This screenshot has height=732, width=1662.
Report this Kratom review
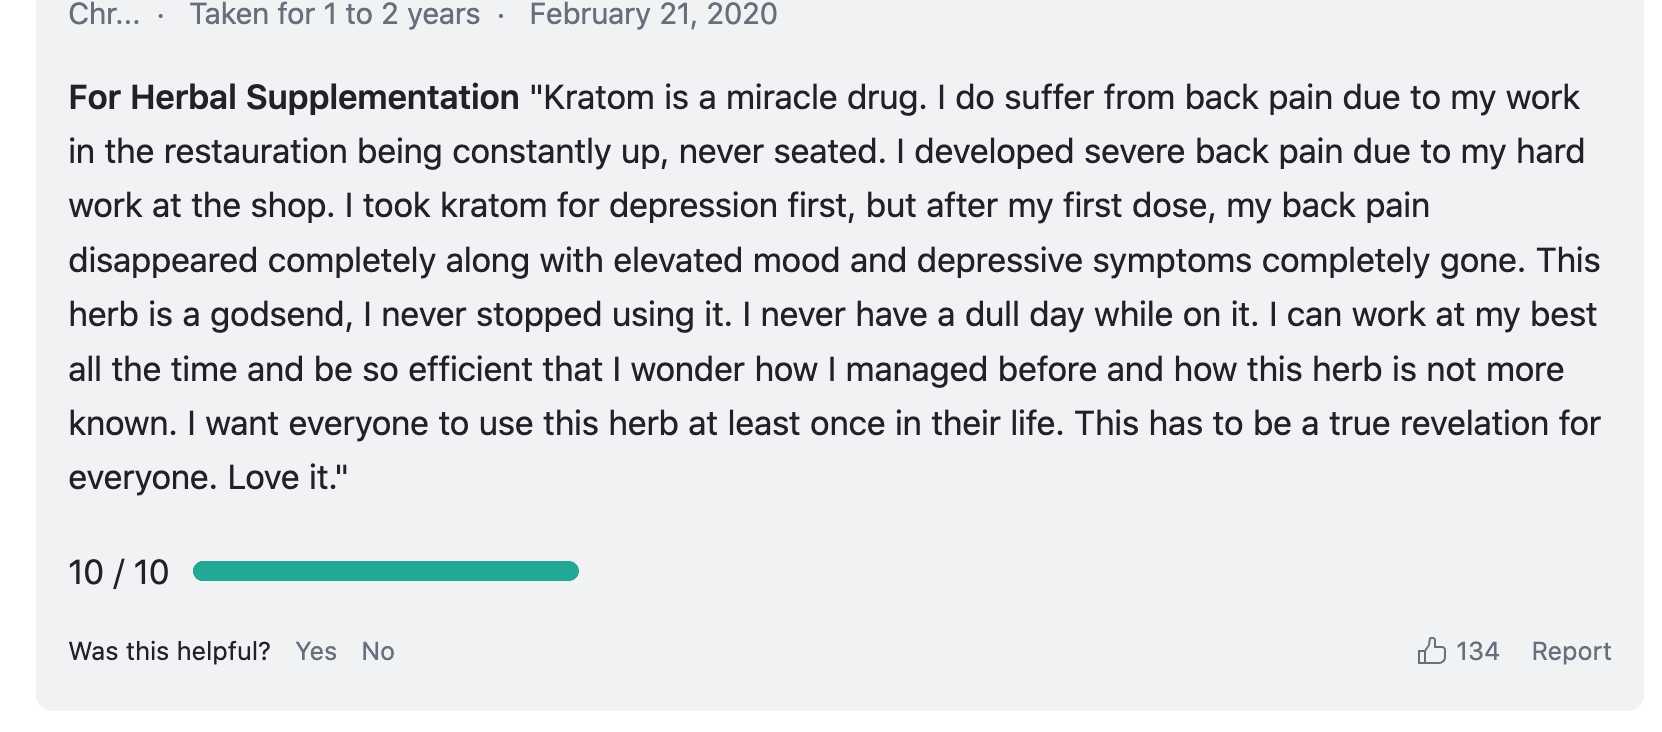tap(1571, 651)
